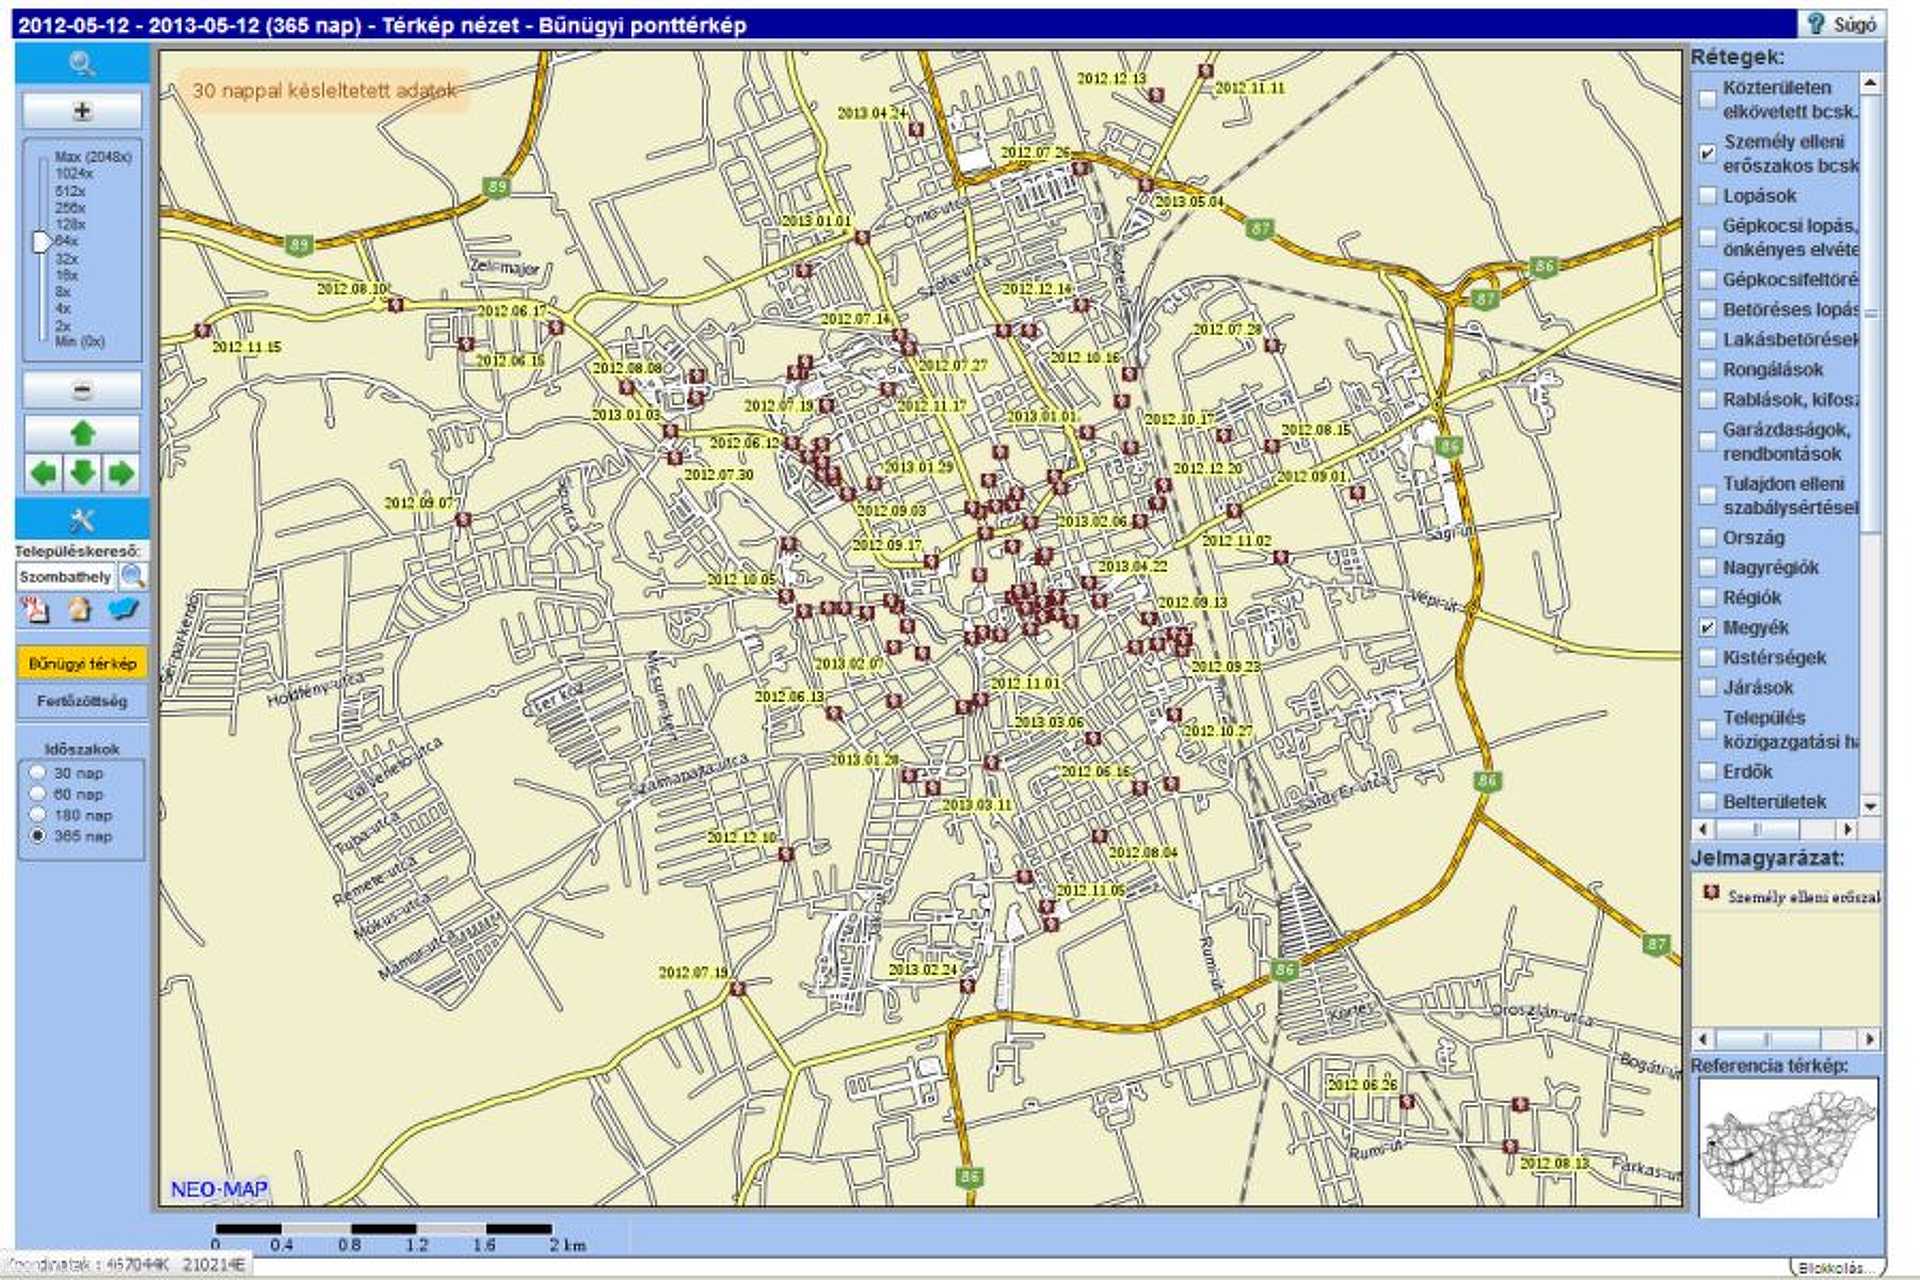Viewport: 1920px width, 1280px height.
Task: Enable the Ország layer checkbox
Action: 1708,538
